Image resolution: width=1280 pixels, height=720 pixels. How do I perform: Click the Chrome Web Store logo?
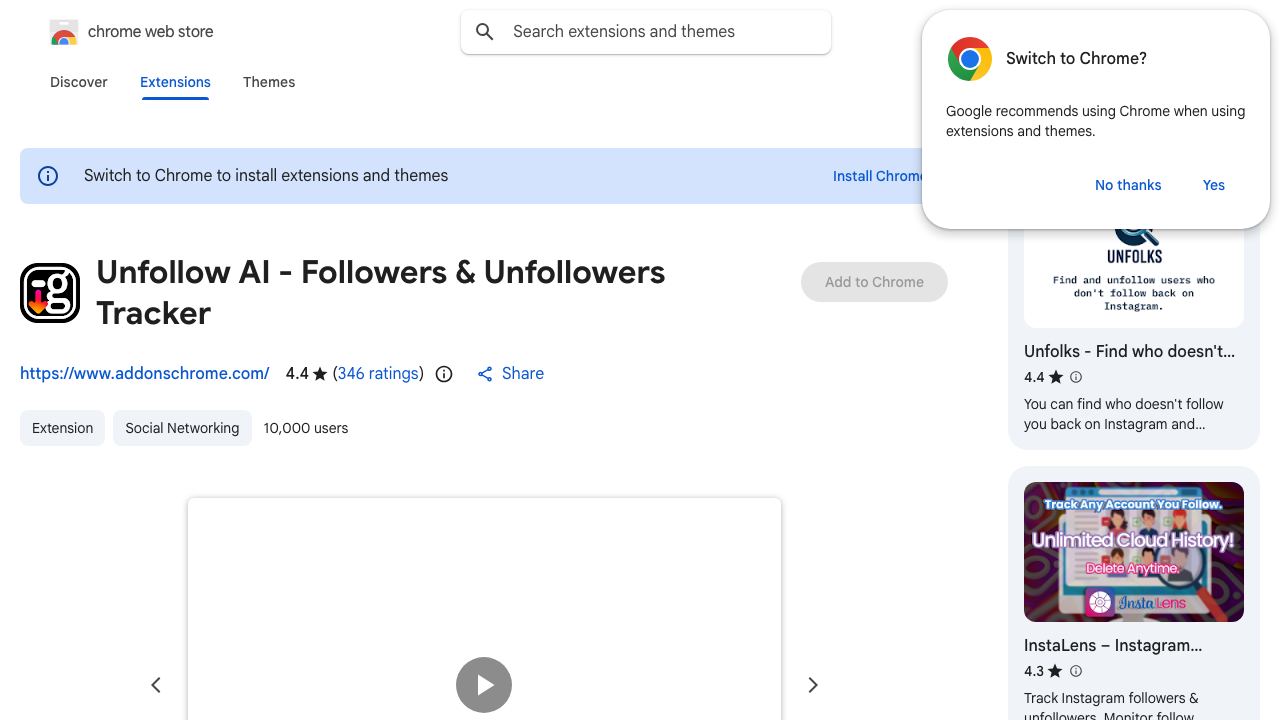(64, 33)
